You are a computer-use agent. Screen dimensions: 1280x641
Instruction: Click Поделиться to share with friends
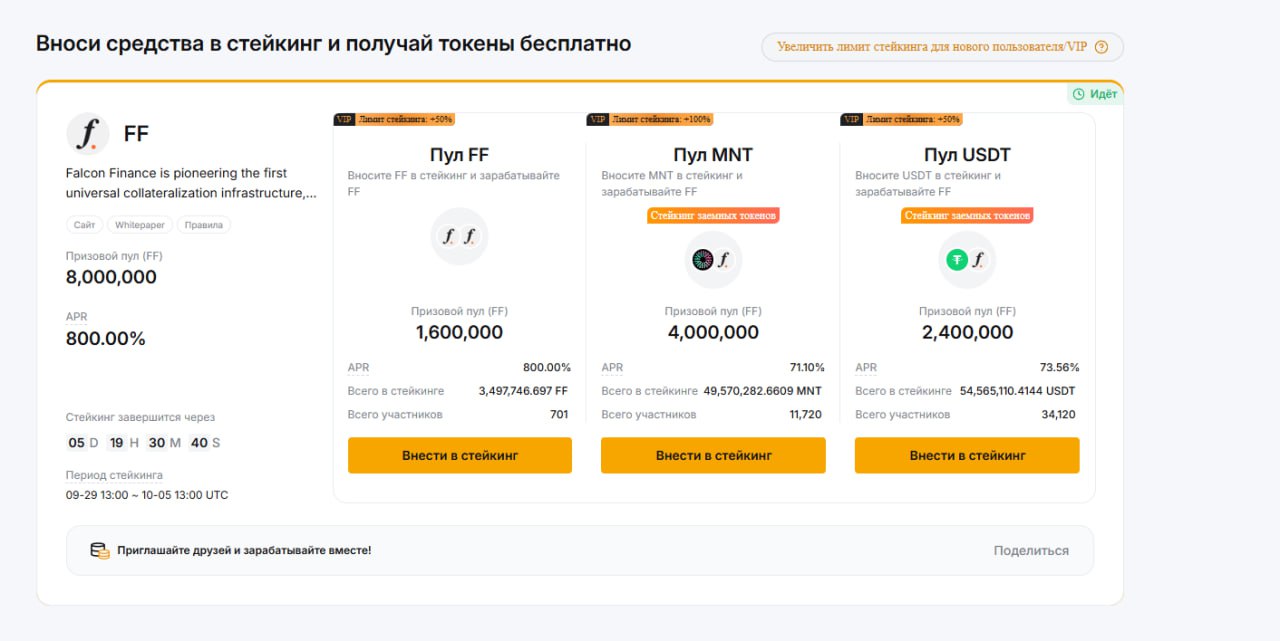tap(1031, 551)
